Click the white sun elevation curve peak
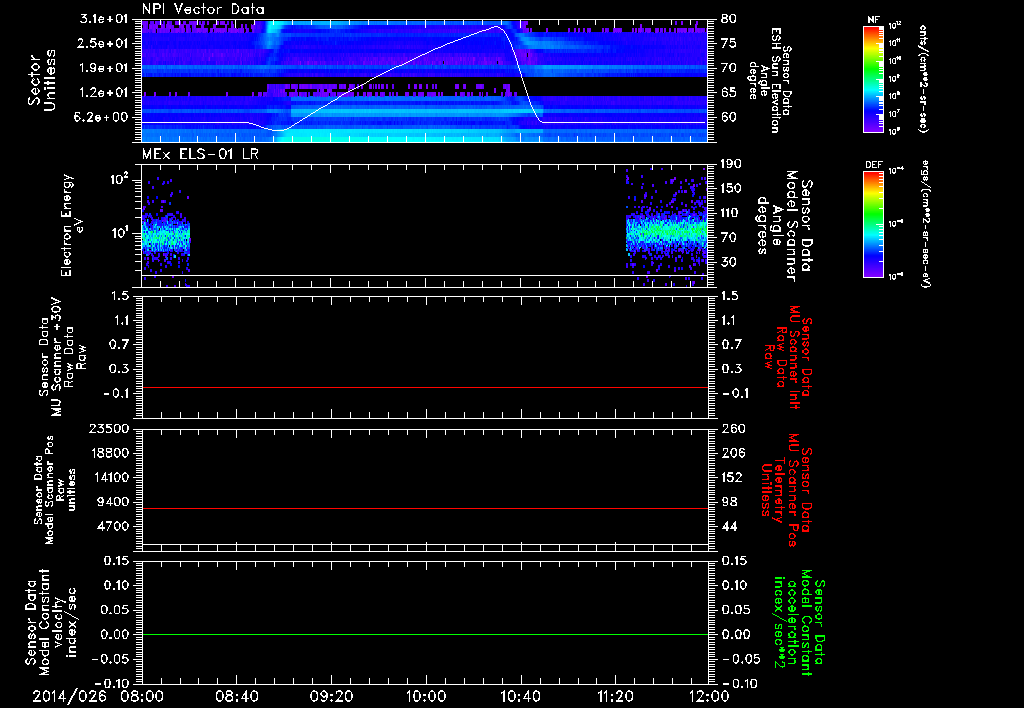The image size is (1024, 708). pos(497,27)
